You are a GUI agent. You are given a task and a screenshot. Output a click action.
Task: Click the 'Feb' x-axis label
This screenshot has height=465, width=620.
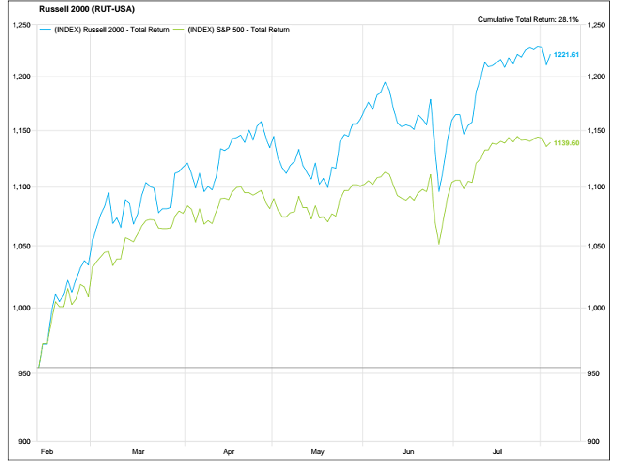click(x=47, y=451)
